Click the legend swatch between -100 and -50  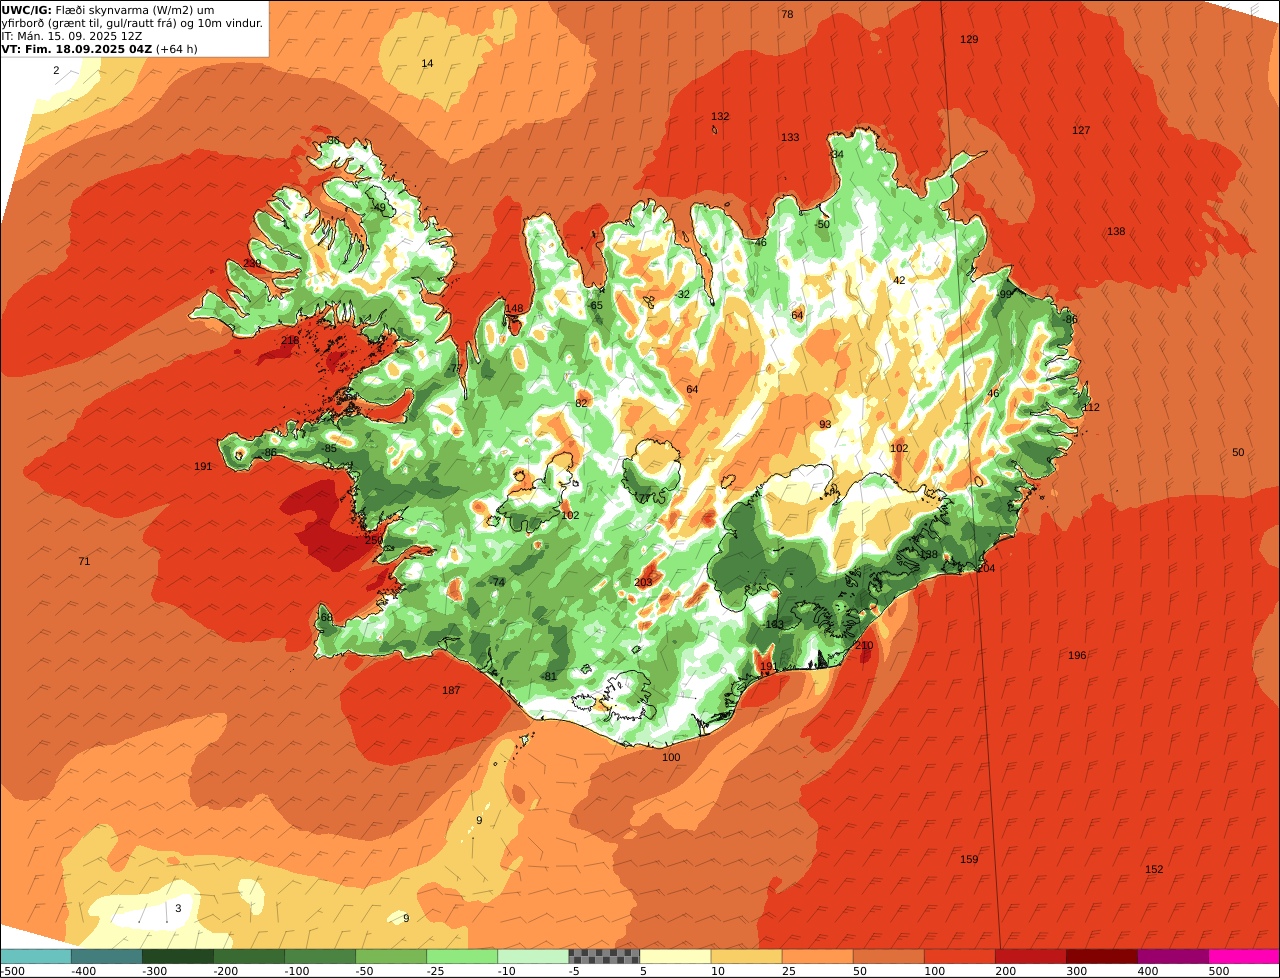320,956
